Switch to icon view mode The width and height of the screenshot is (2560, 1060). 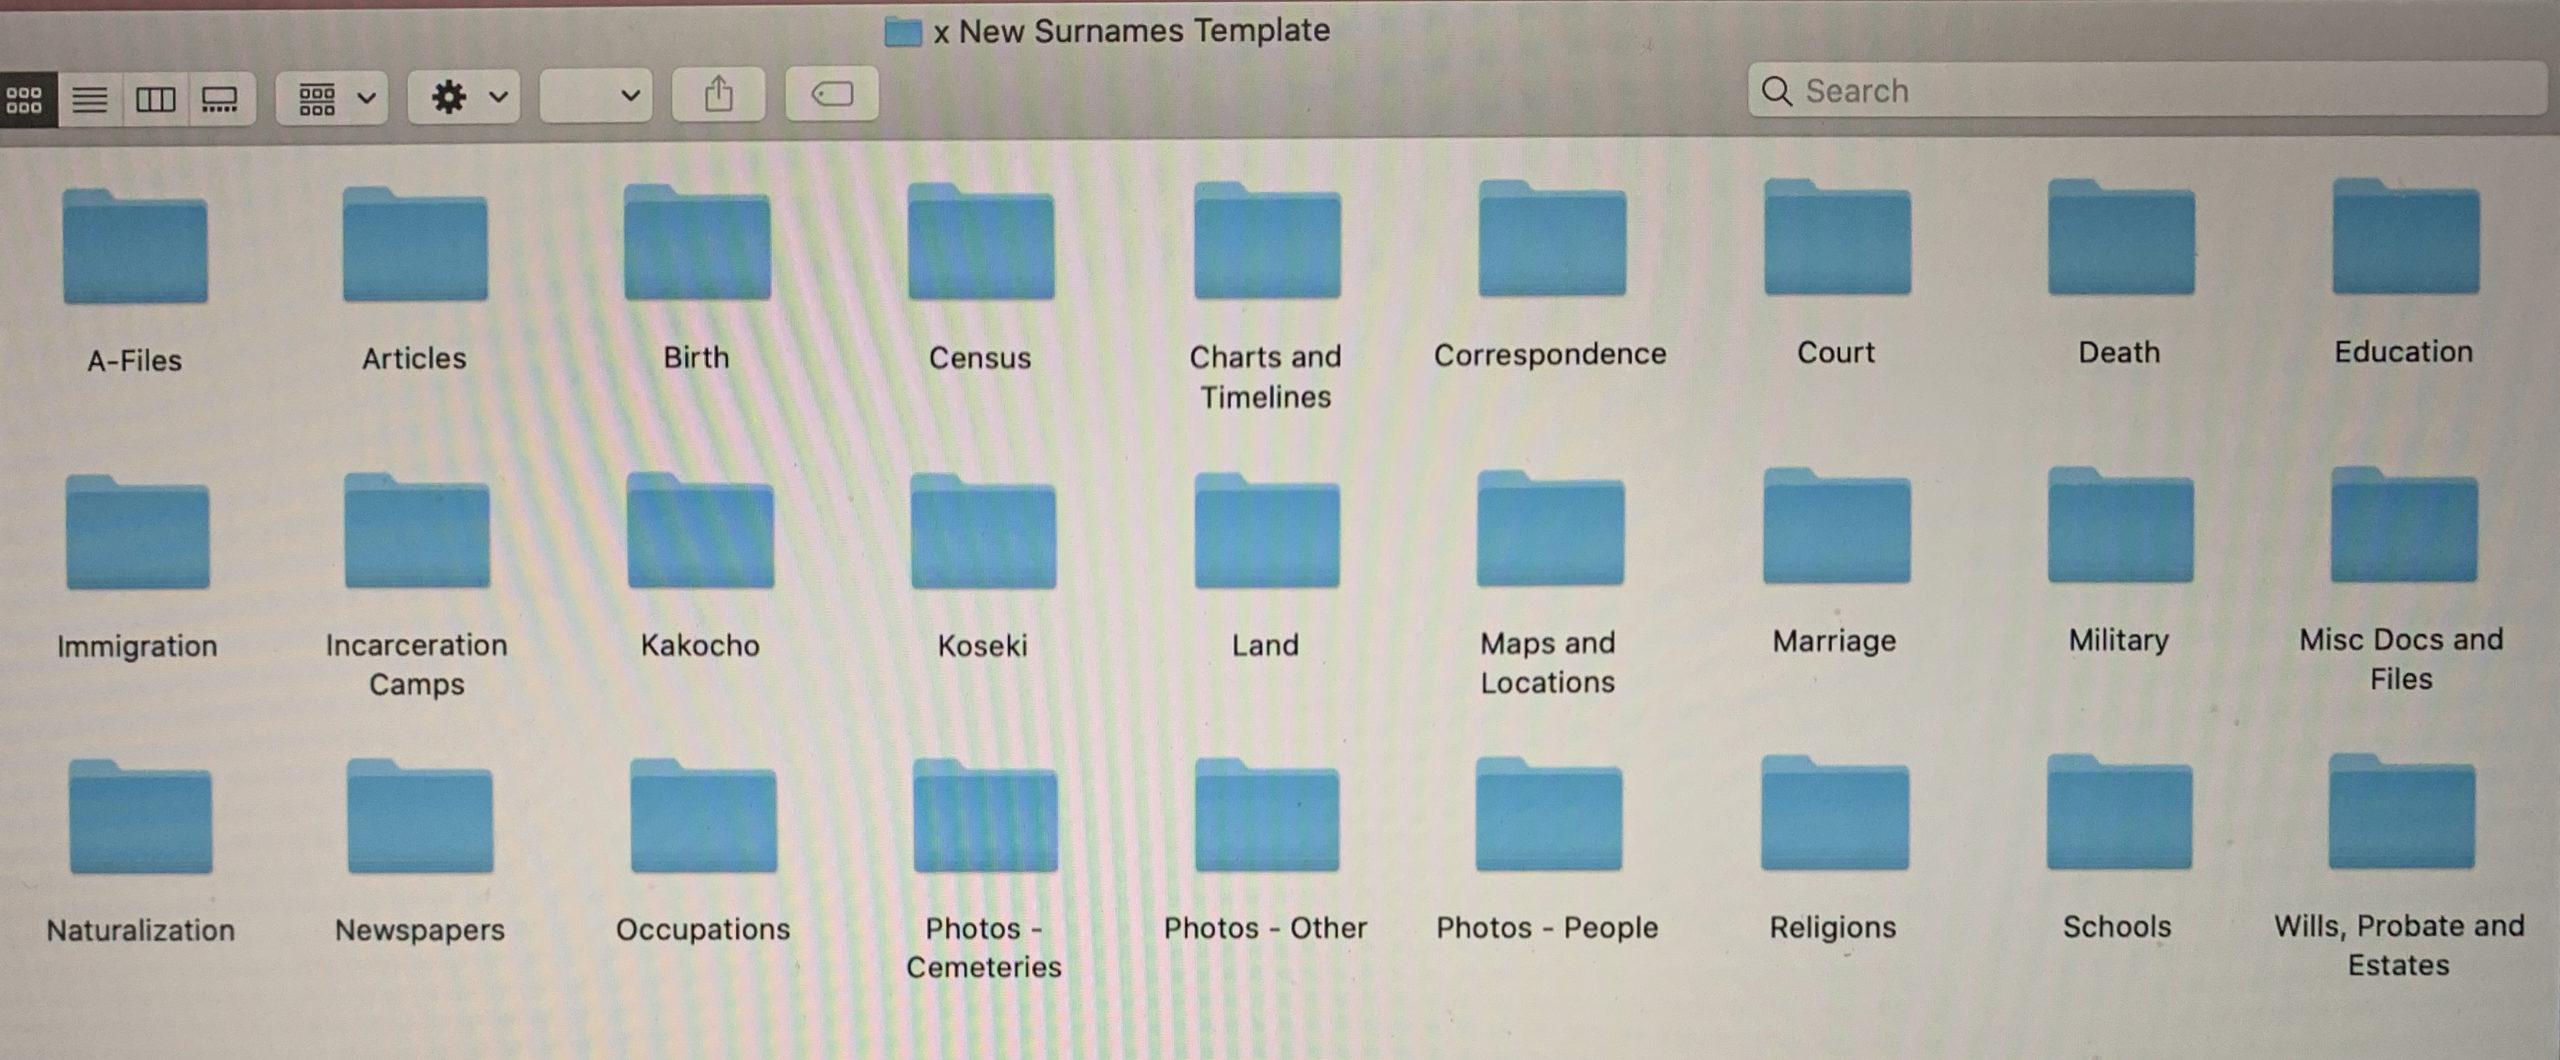pos(25,99)
